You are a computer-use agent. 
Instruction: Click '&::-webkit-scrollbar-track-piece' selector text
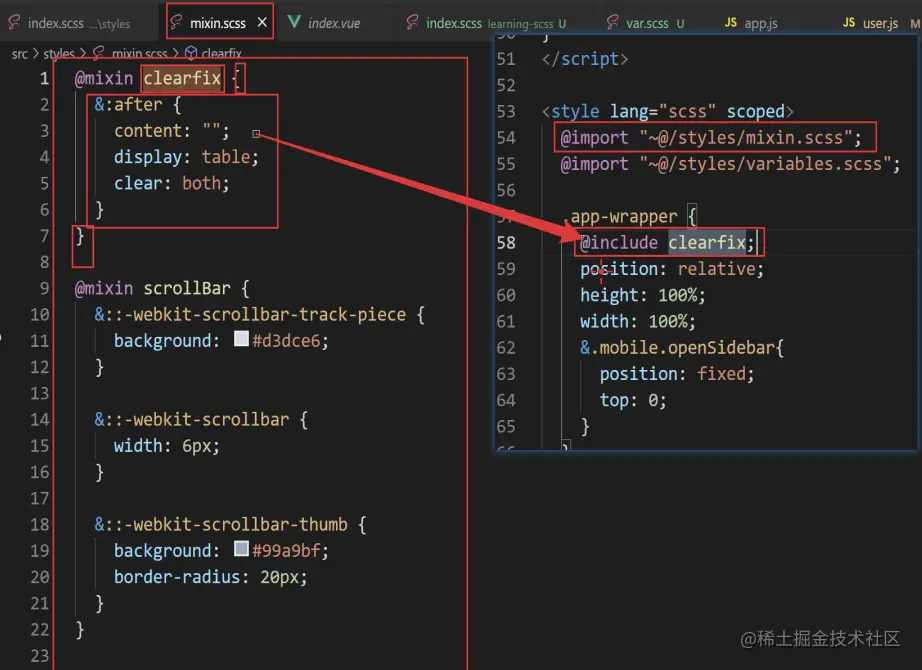[250, 315]
